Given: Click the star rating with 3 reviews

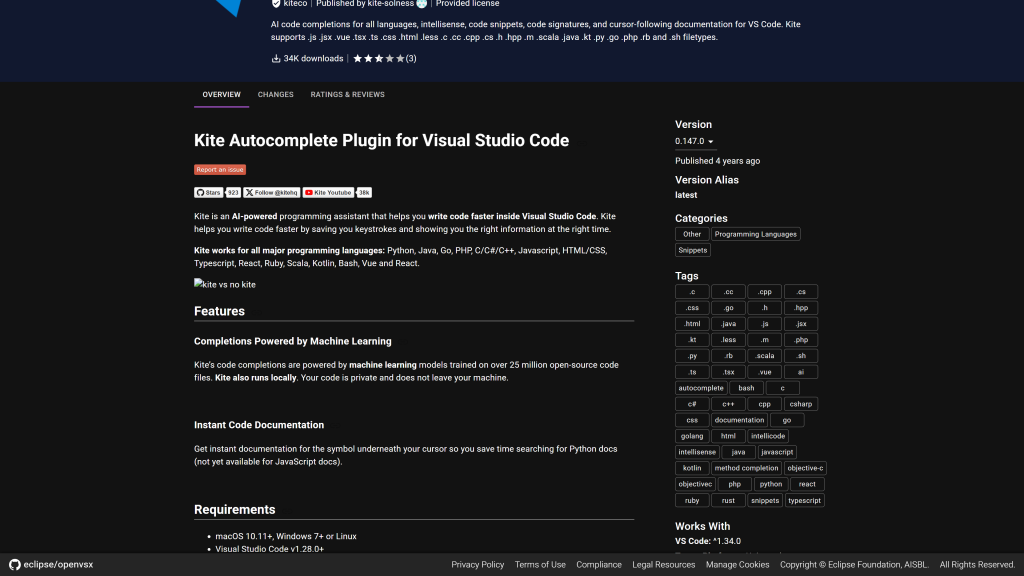Looking at the screenshot, I should tap(385, 59).
